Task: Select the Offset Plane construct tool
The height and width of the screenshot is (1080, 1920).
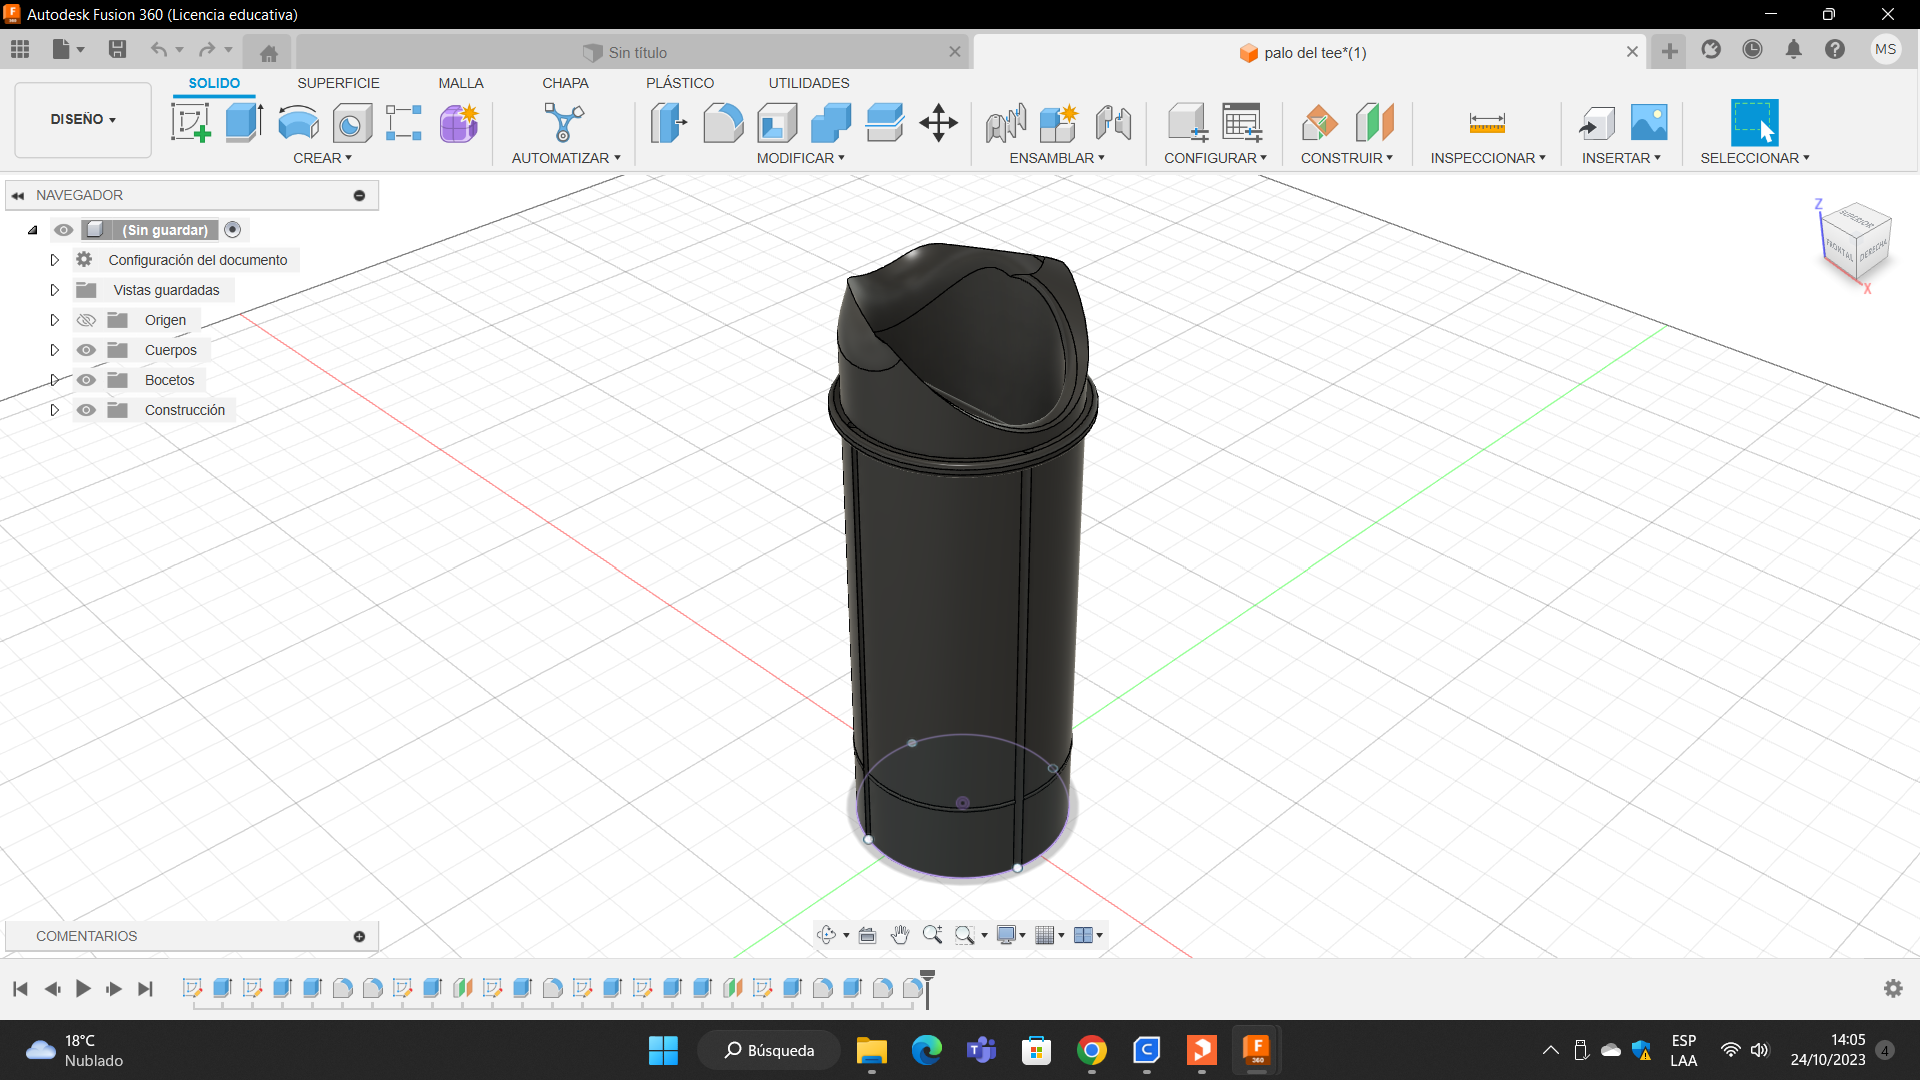Action: click(x=1319, y=123)
